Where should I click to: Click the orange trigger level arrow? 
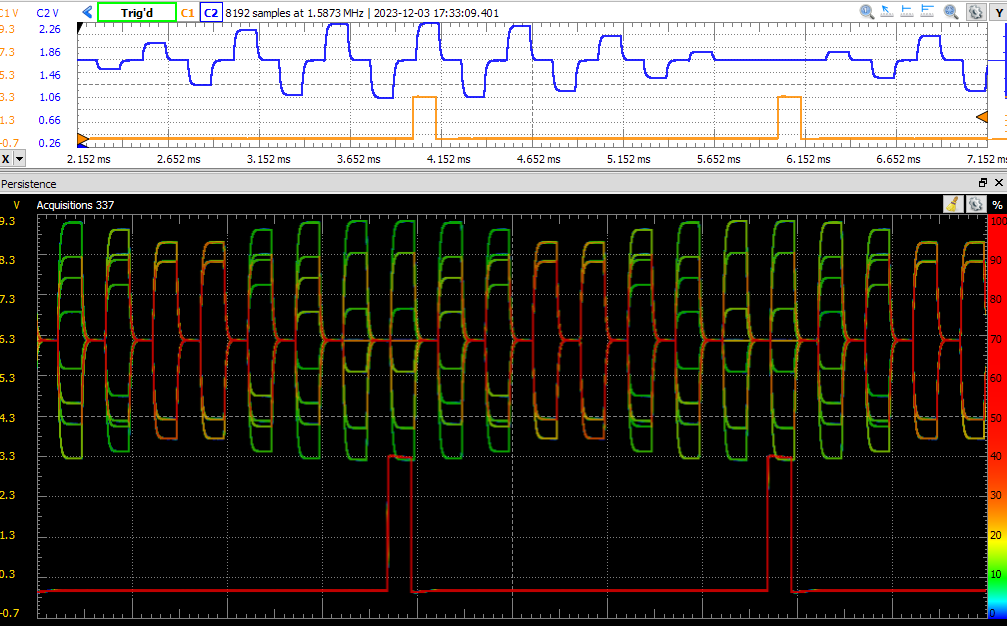982,117
